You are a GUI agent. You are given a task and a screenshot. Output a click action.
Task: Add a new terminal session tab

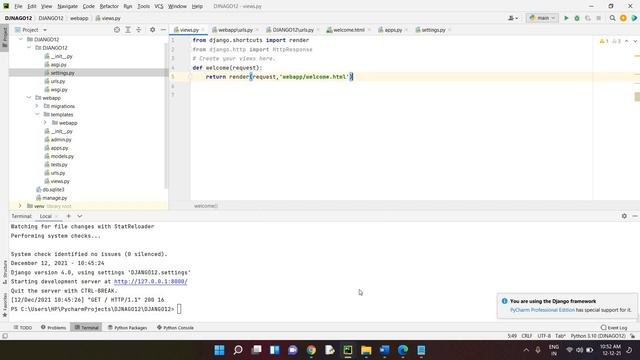69,216
